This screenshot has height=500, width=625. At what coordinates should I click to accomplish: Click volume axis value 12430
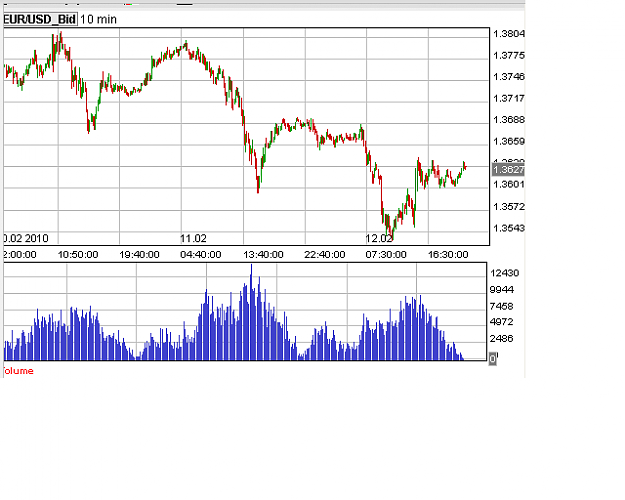tap(505, 273)
